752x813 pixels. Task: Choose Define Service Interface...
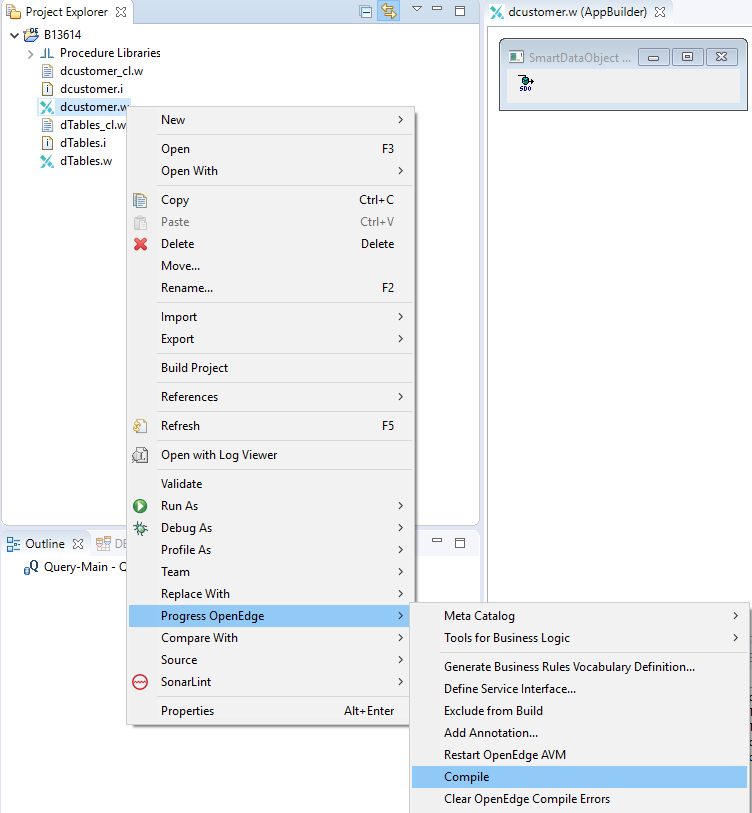[x=580, y=689]
